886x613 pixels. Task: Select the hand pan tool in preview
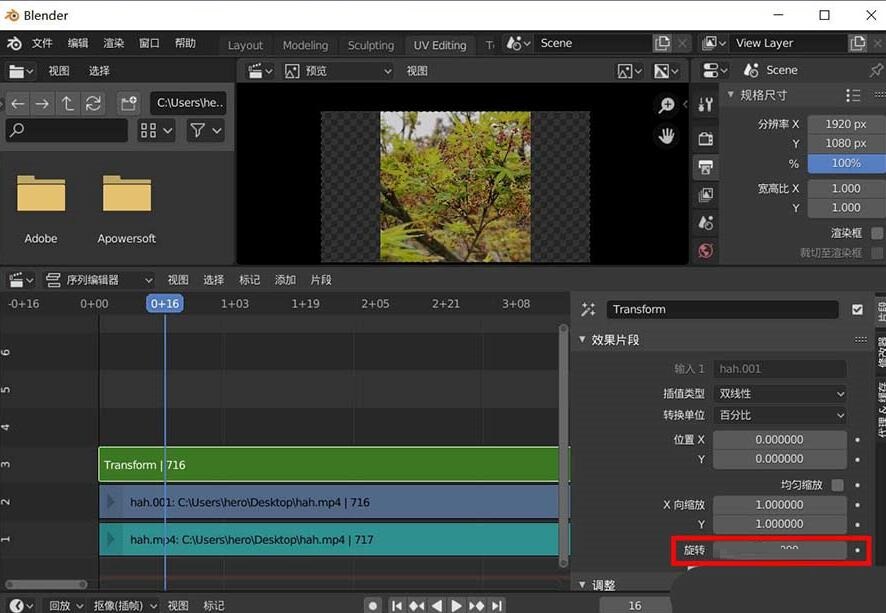[x=667, y=135]
